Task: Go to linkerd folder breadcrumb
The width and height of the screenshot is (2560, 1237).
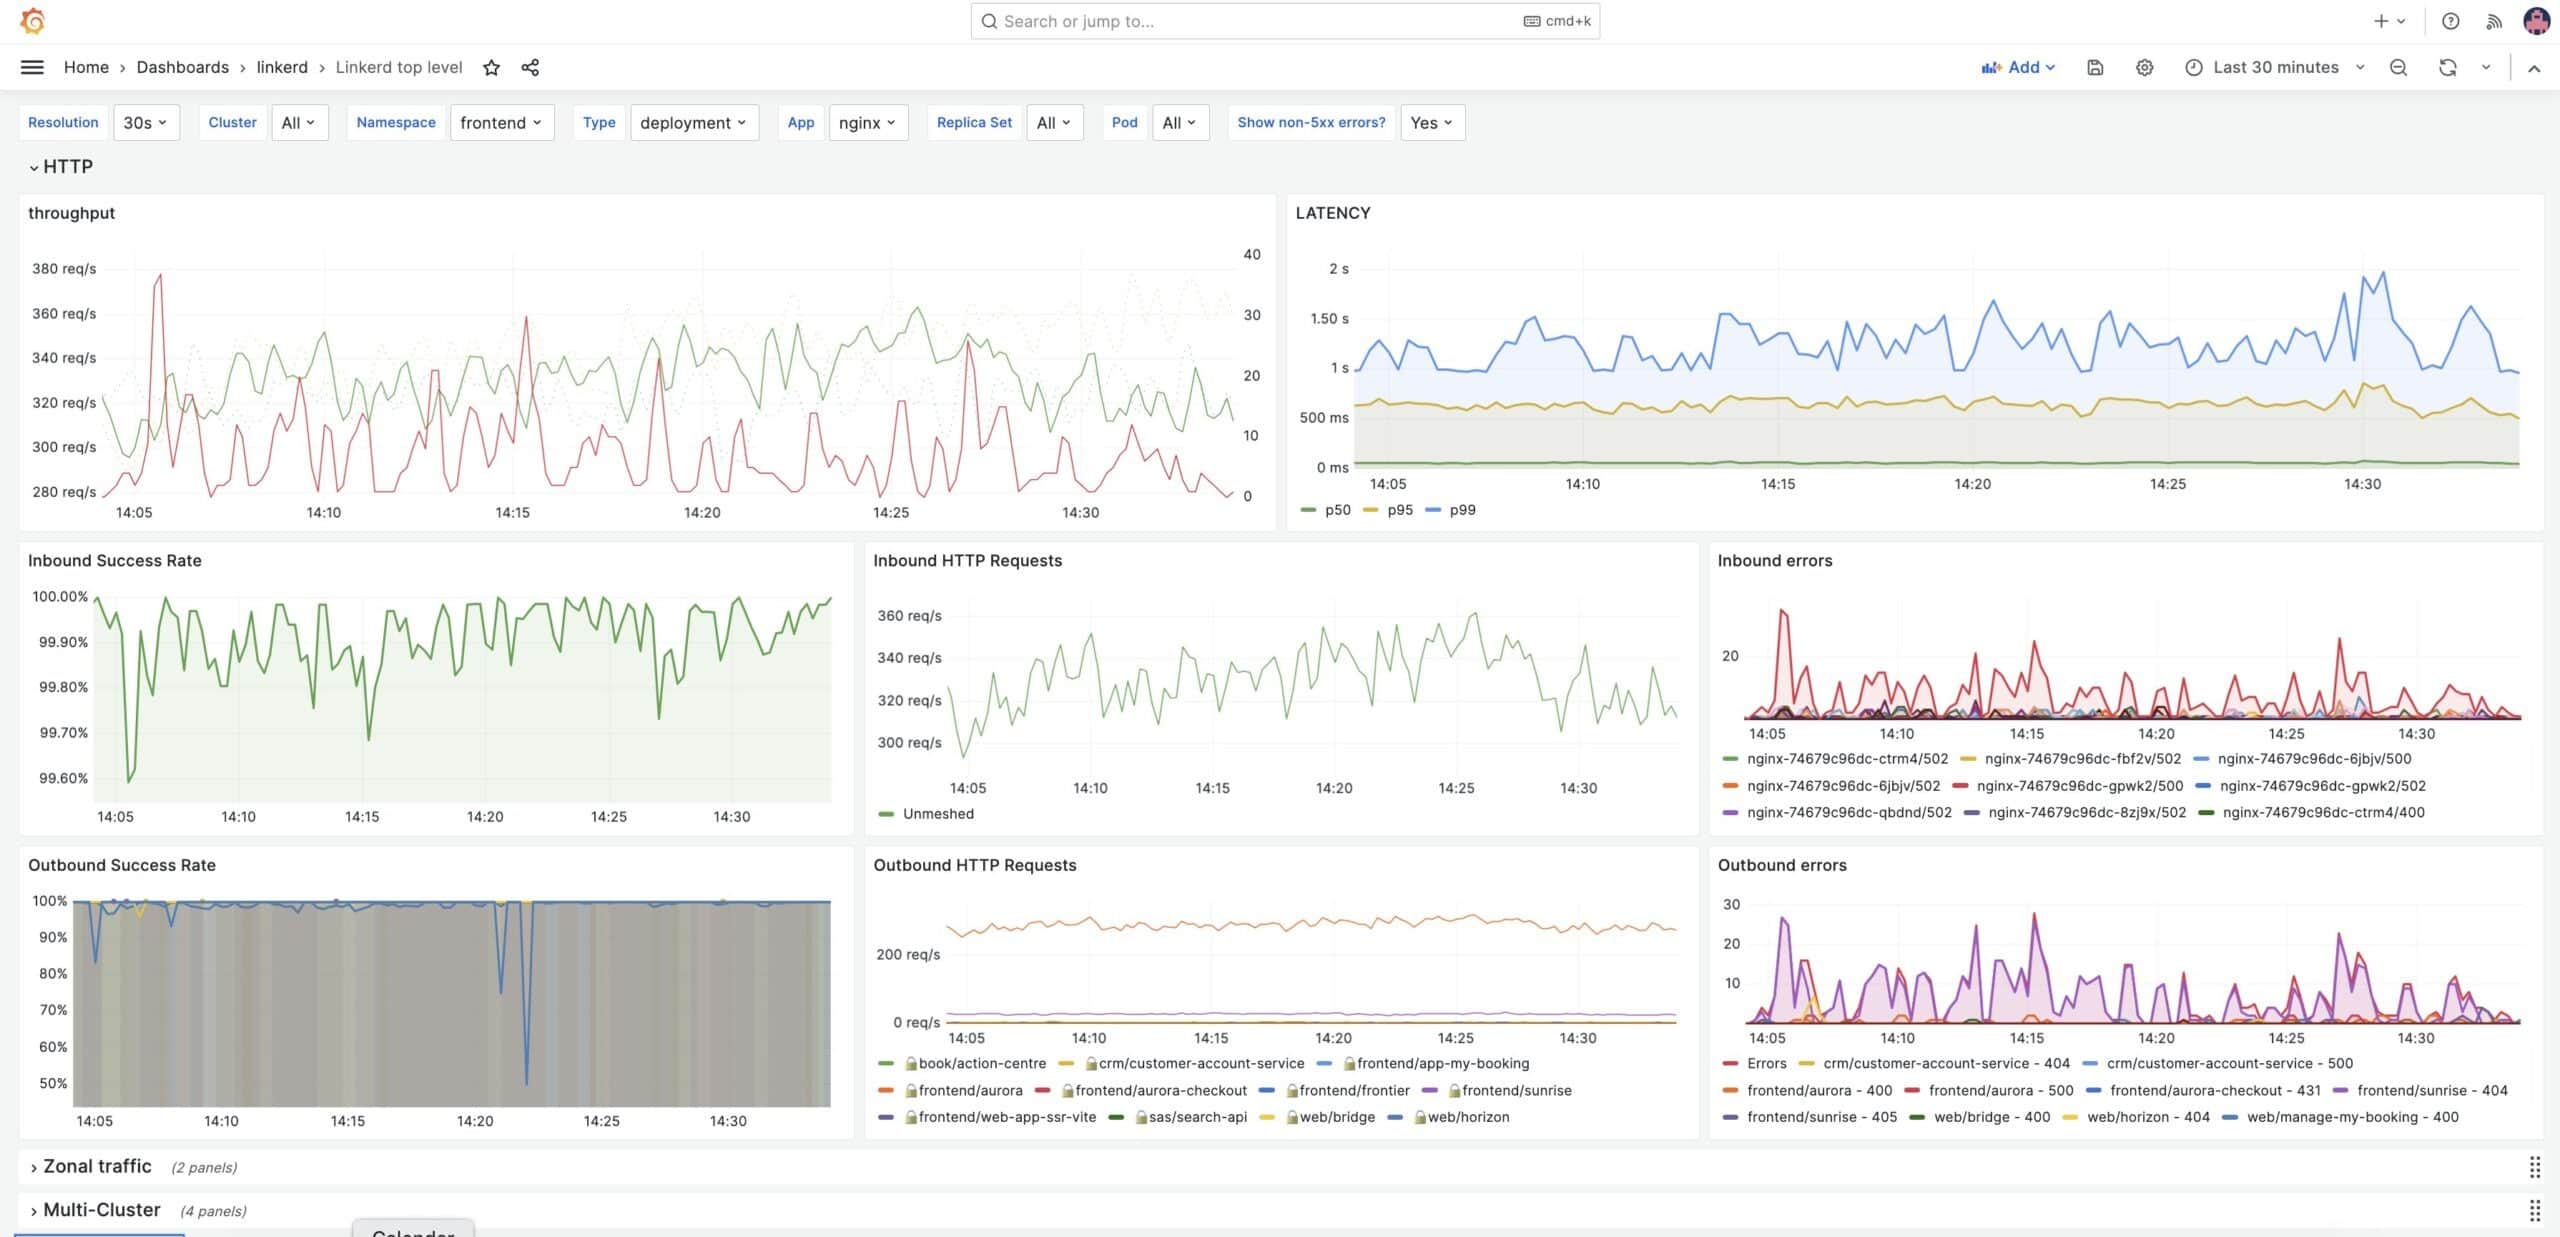Action: (282, 67)
